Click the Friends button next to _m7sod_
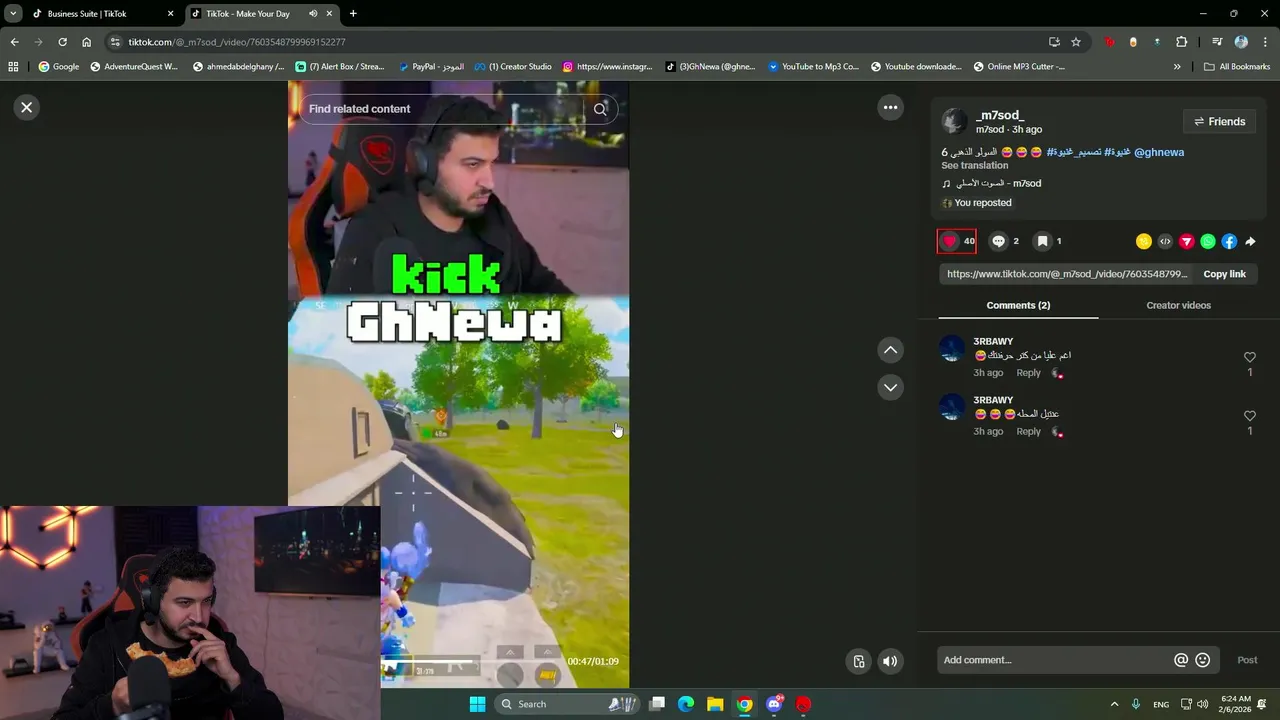This screenshot has width=1280, height=720. 1219,121
